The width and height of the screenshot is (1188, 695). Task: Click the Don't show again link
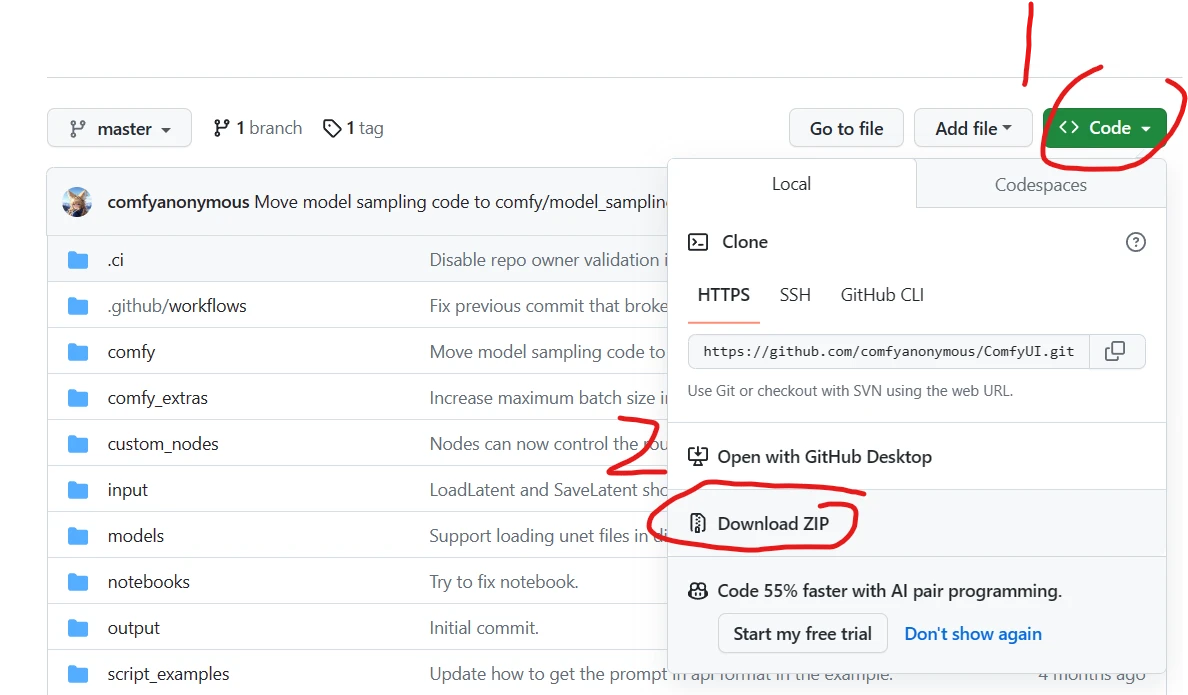click(973, 634)
